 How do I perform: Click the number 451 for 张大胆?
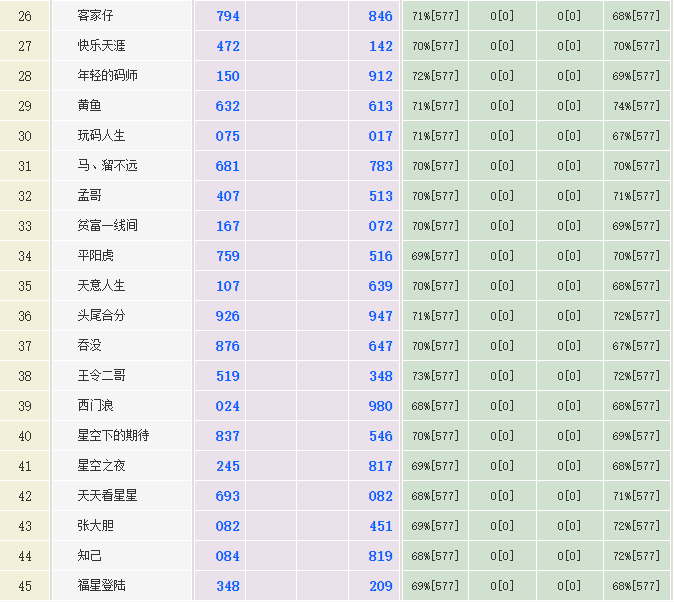coord(380,526)
